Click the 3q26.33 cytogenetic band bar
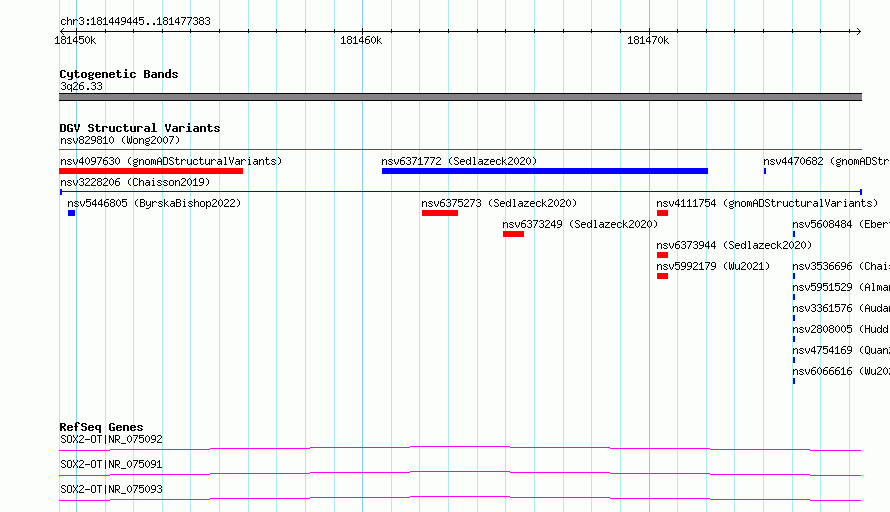This screenshot has height=512, width=890. 460,97
